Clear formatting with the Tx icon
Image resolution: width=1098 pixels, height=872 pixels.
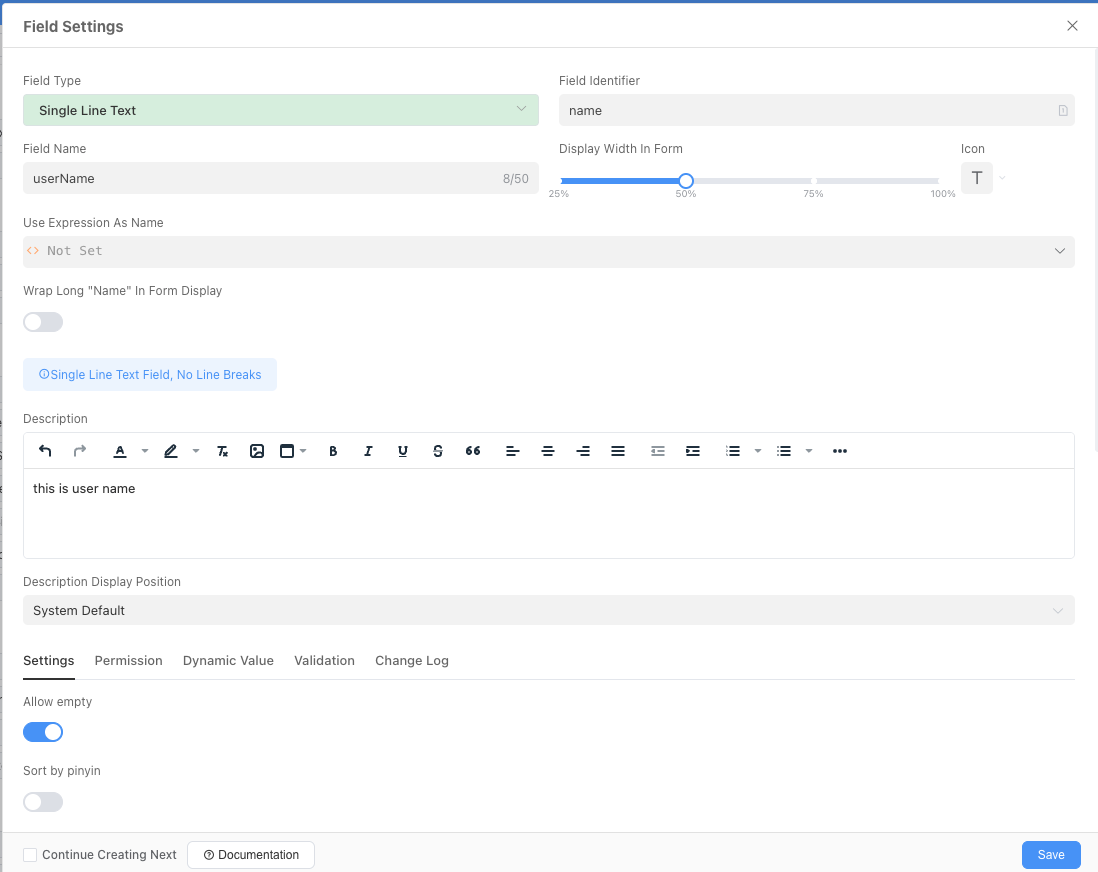(x=223, y=451)
